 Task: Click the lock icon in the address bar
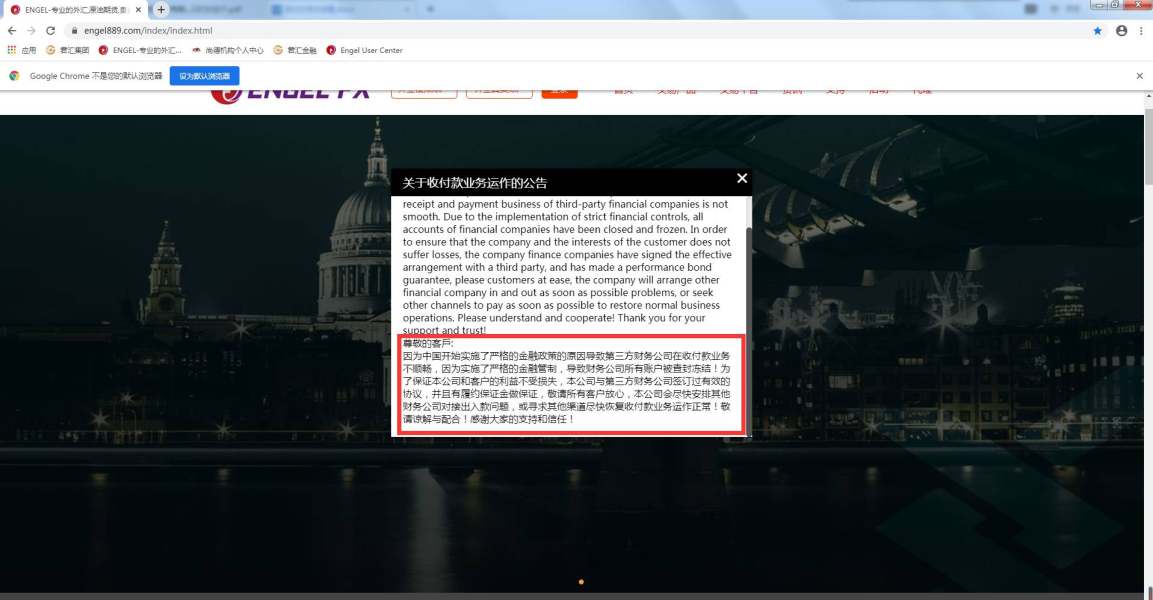(74, 31)
